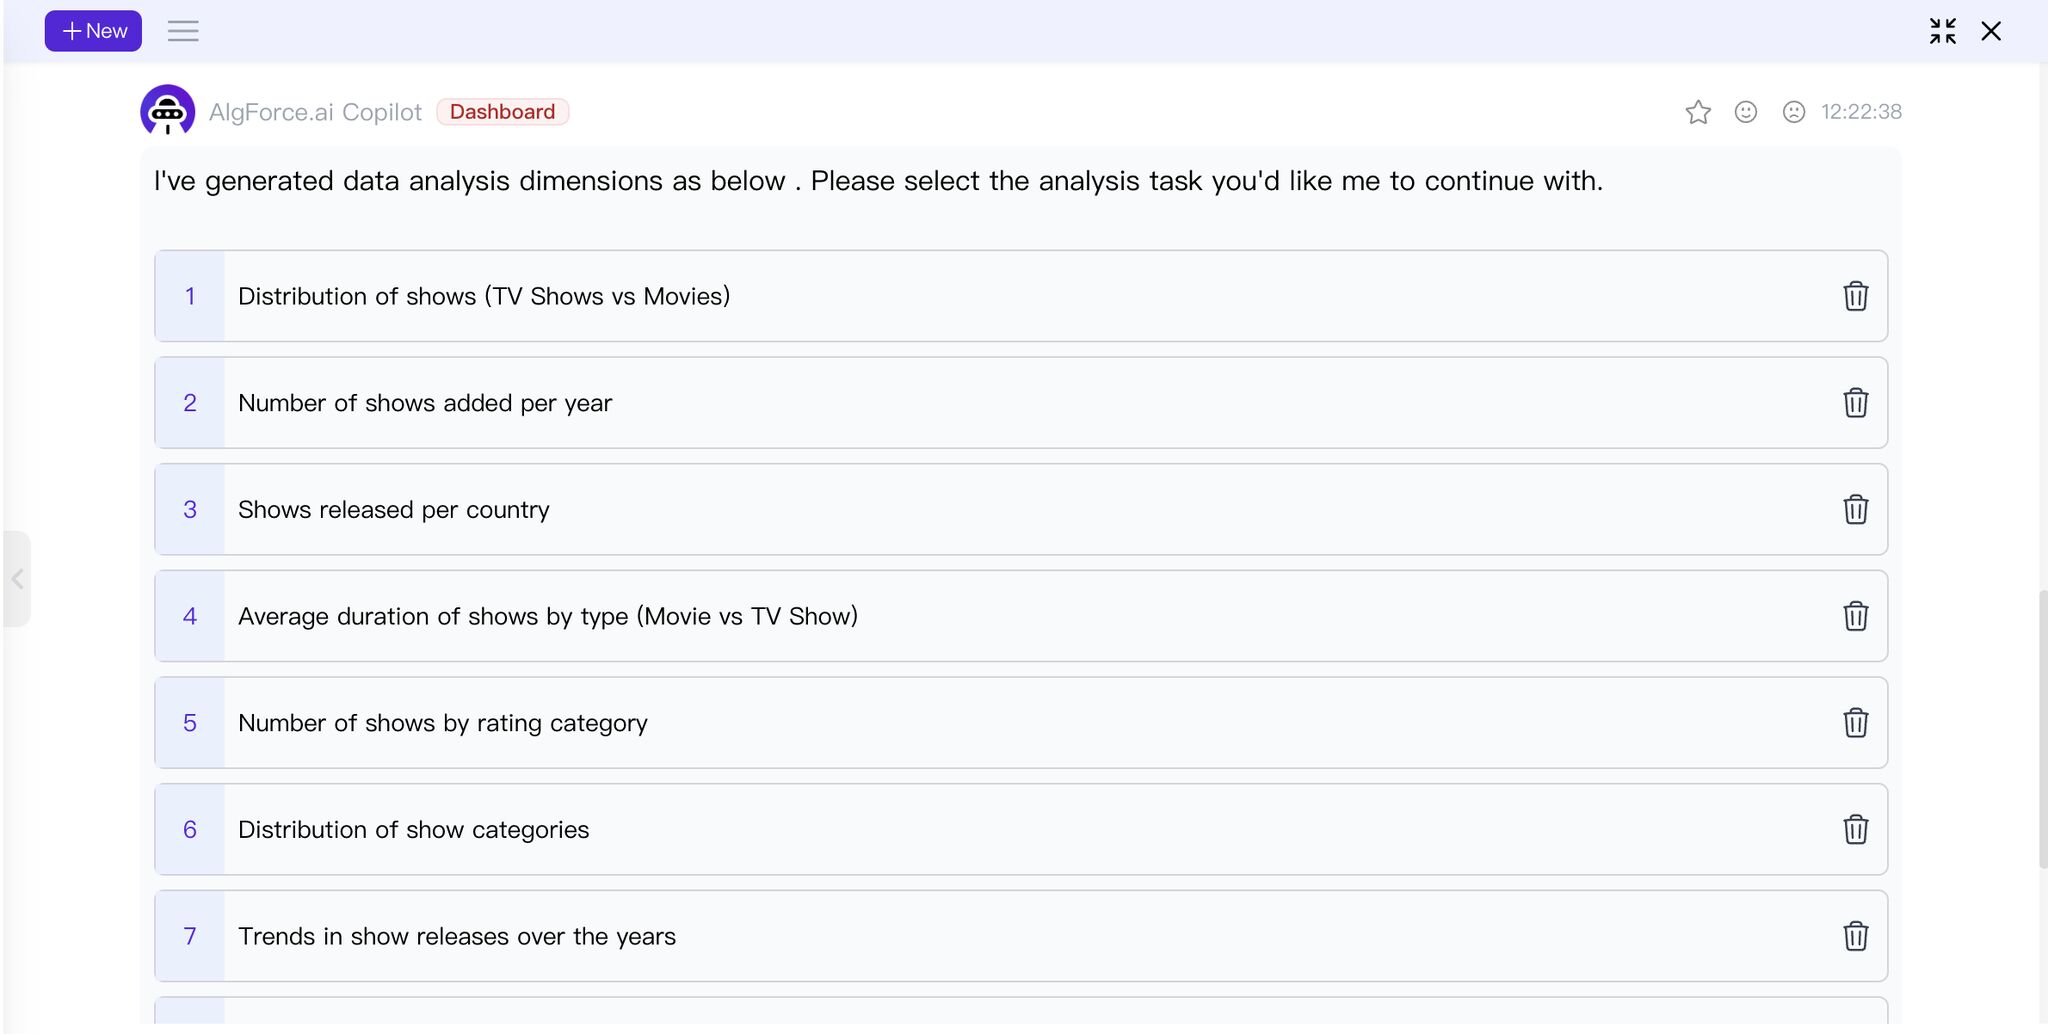
Task: Select Distribution of shows (TV Shows vs Movies)
Action: pyautogui.click(x=1021, y=296)
